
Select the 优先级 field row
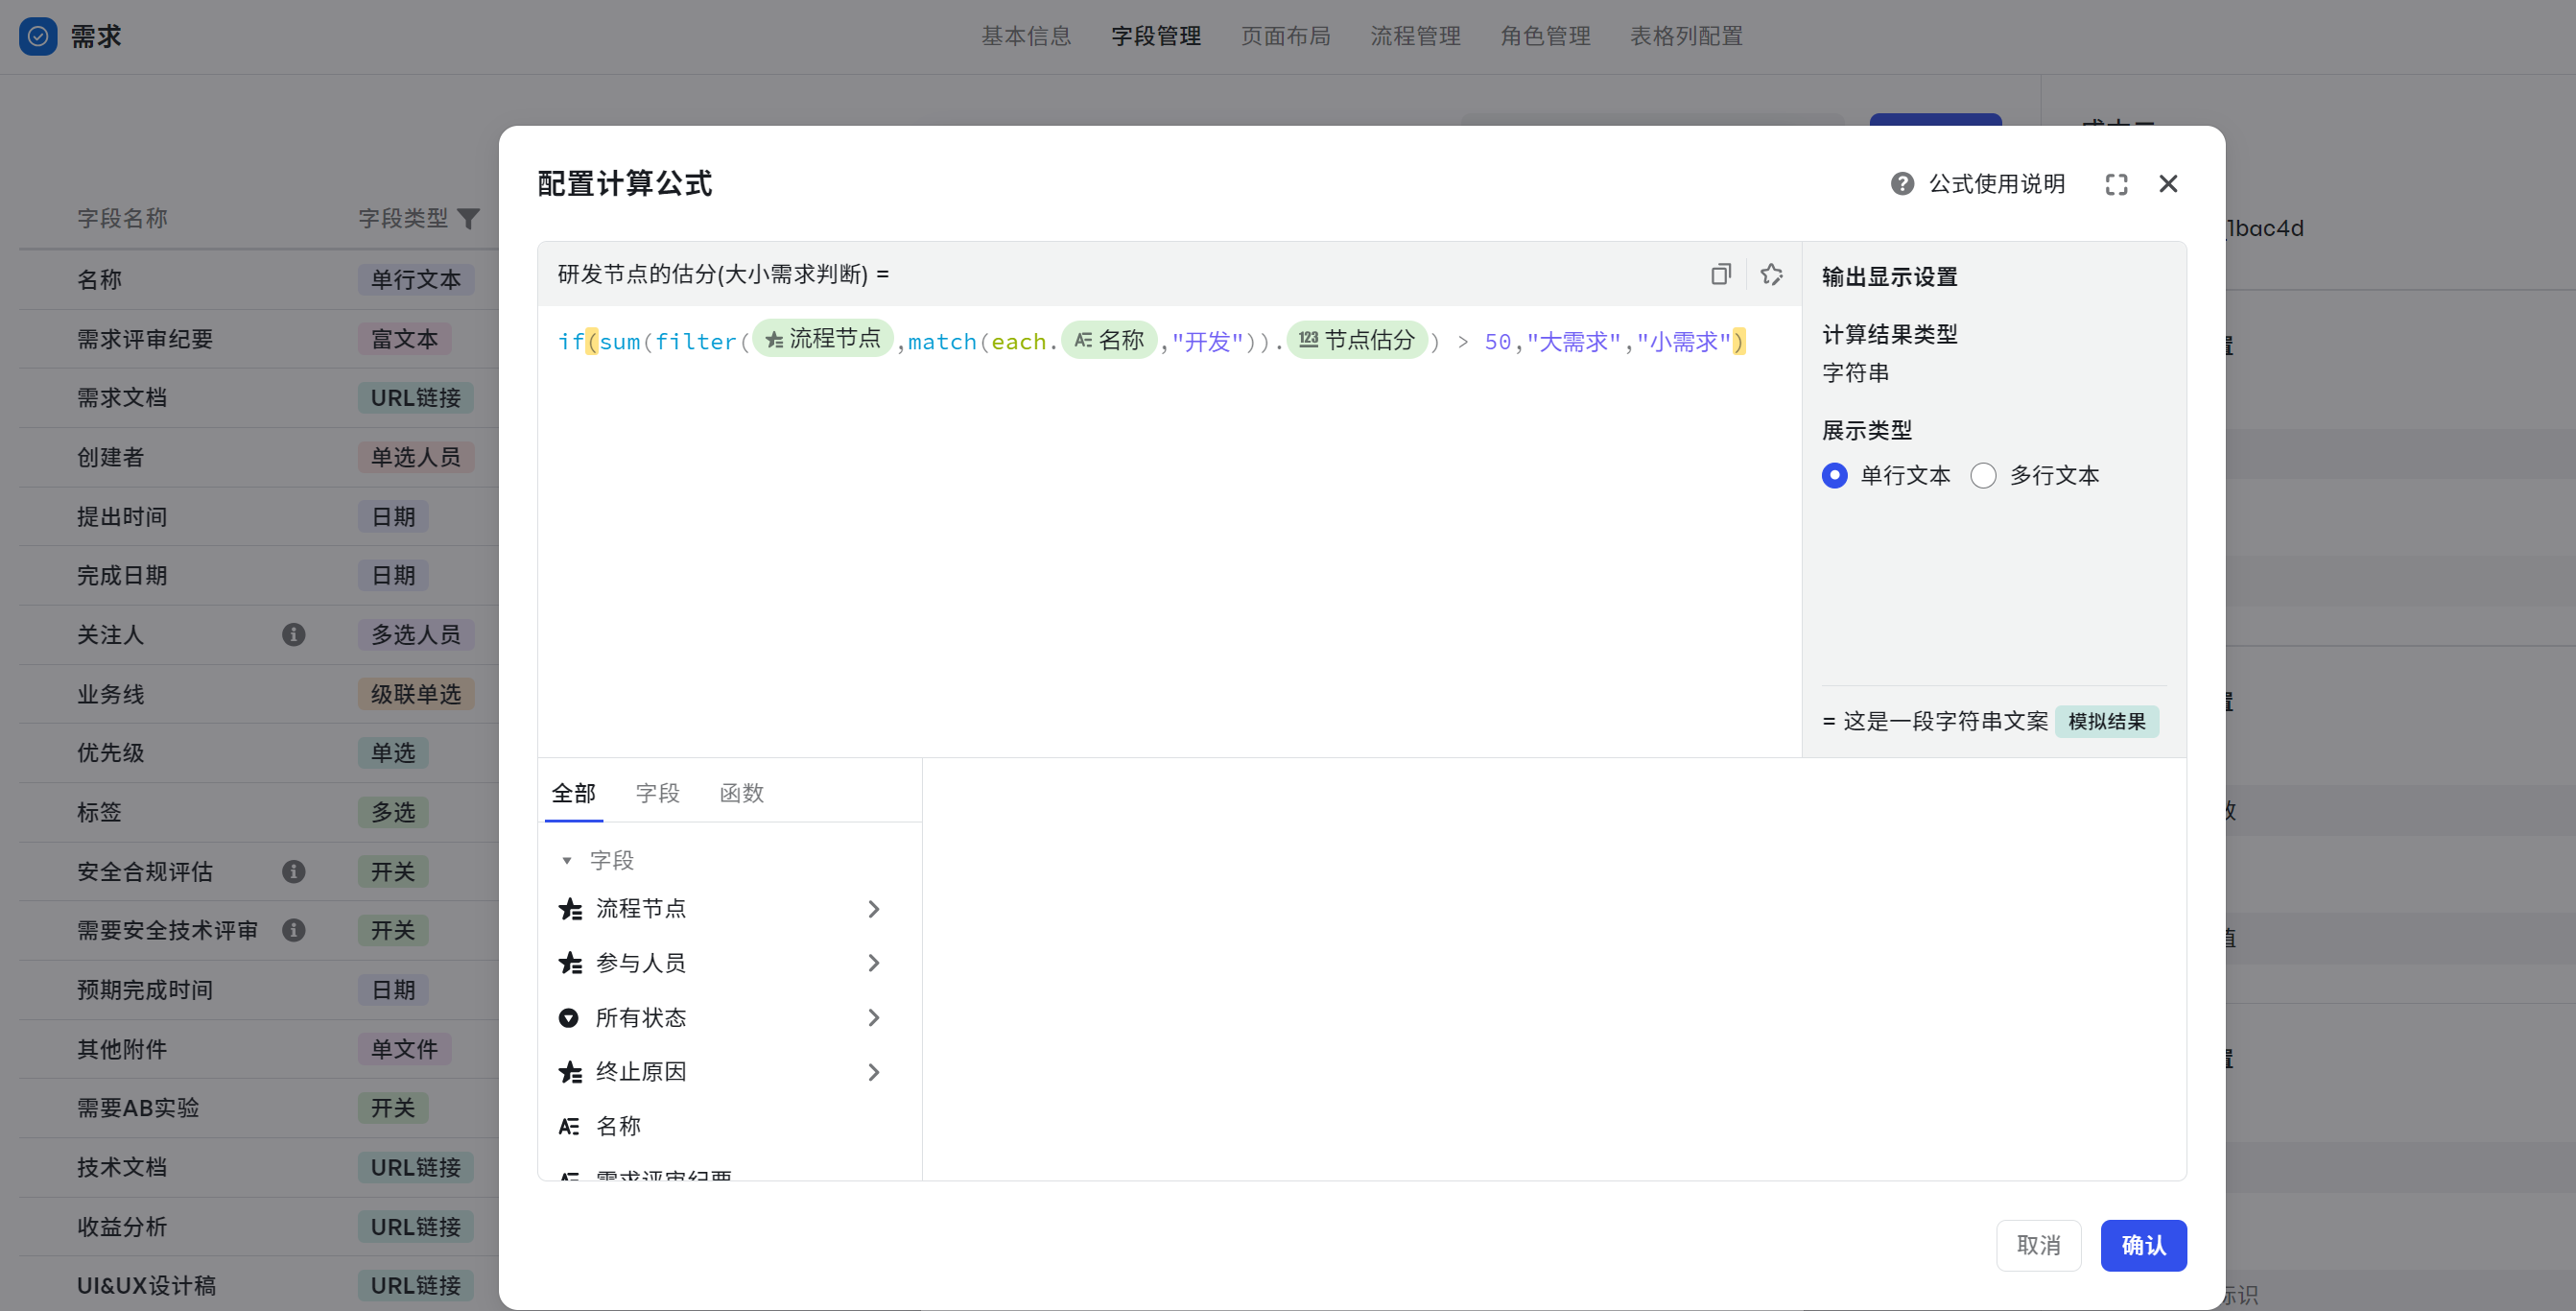[259, 753]
